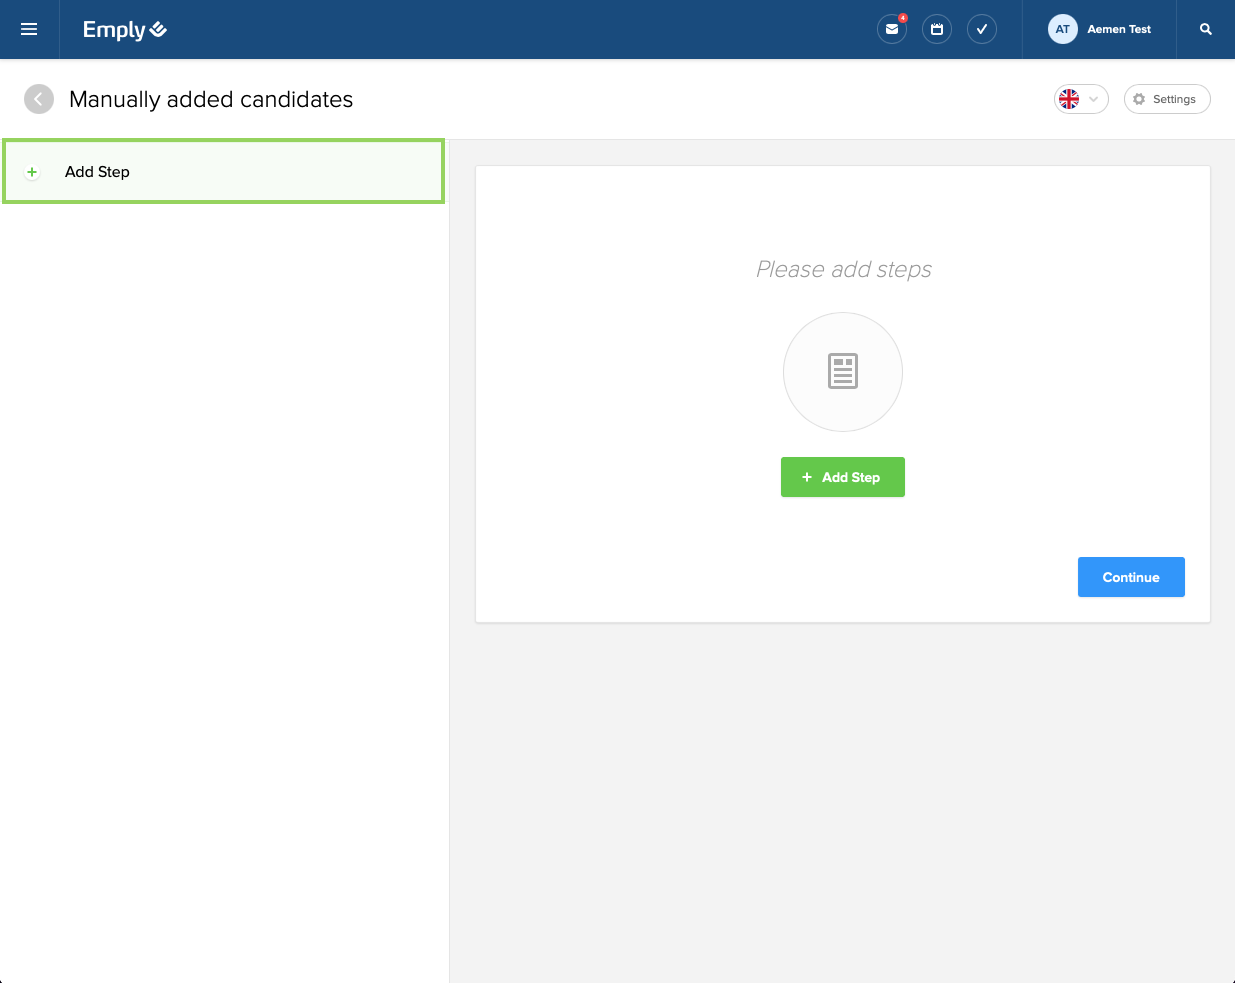Click the AT avatar circle

point(1062,29)
